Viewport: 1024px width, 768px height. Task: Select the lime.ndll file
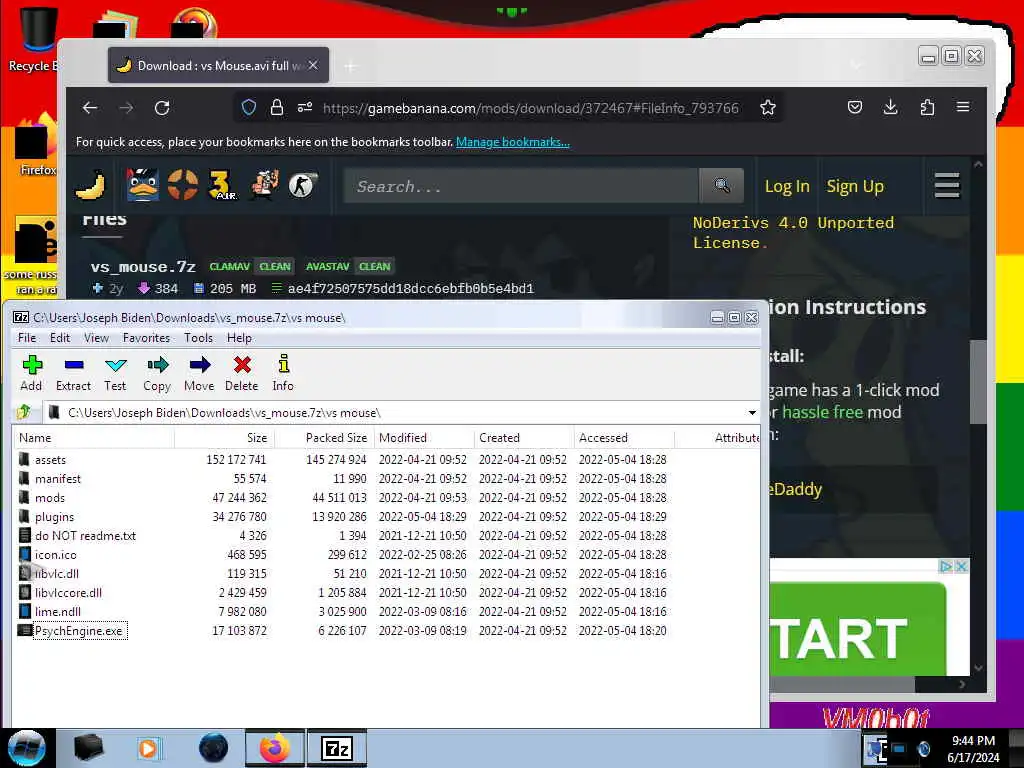pos(57,611)
